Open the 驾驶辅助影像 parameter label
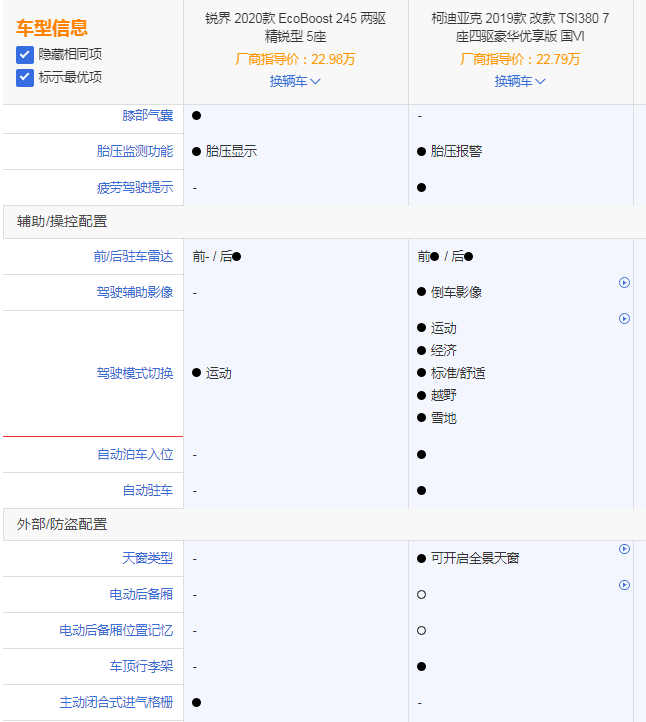 click(x=135, y=292)
